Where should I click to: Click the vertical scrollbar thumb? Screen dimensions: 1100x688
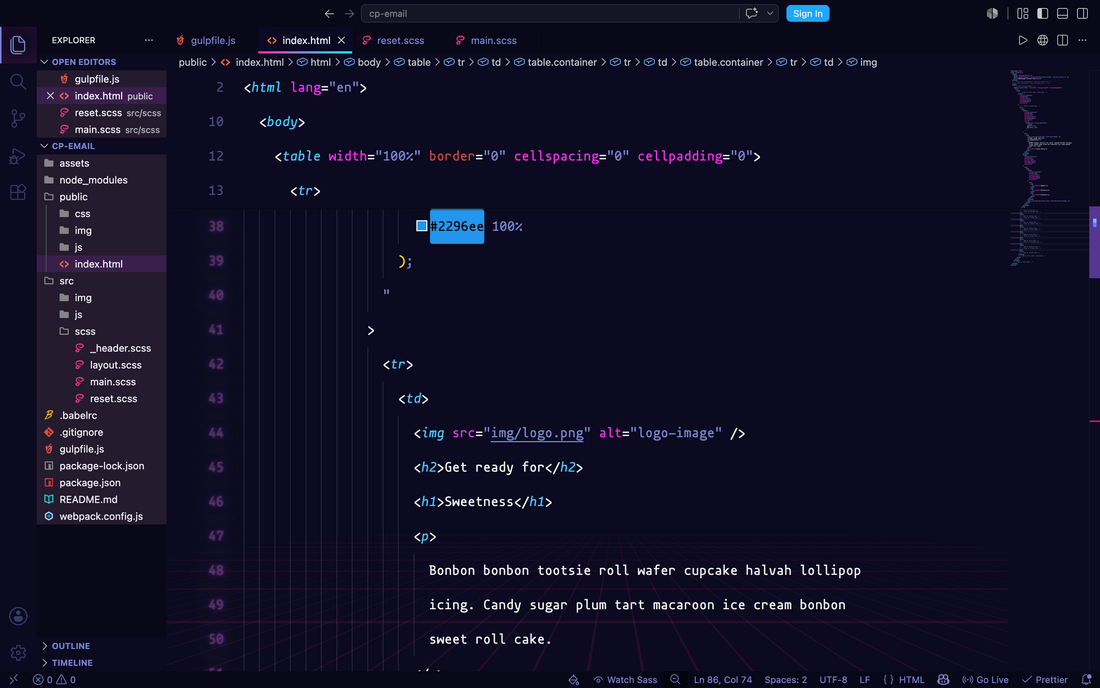point(1094,242)
